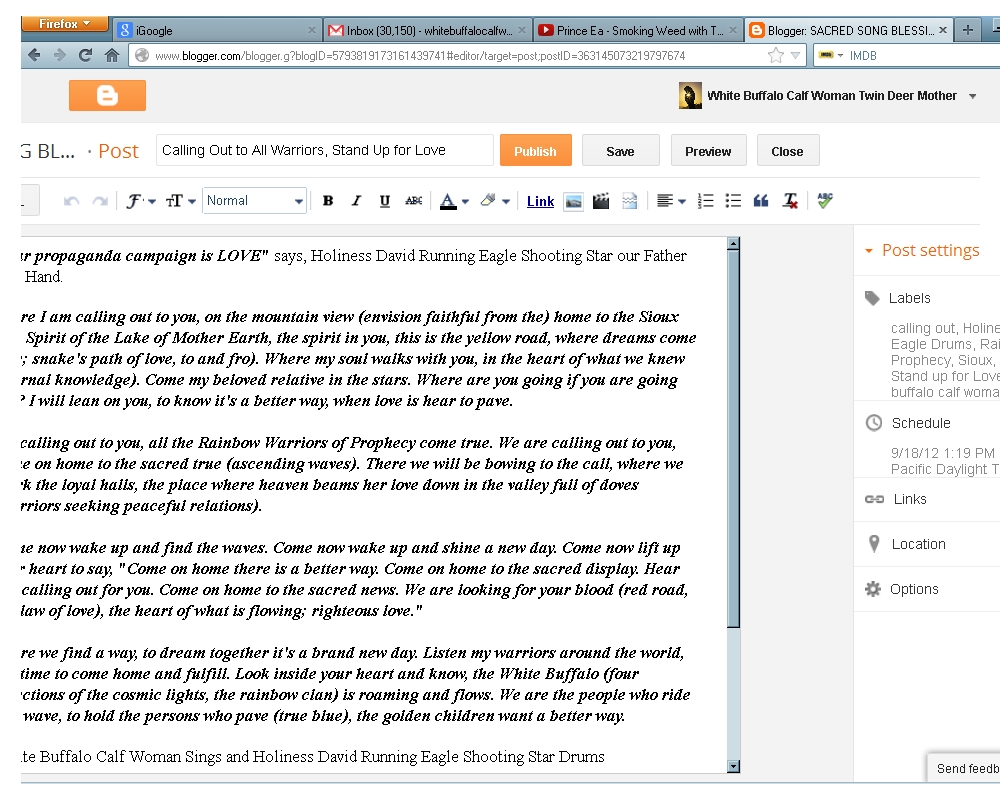
Task: Click the Schedule clock icon
Action: click(874, 422)
